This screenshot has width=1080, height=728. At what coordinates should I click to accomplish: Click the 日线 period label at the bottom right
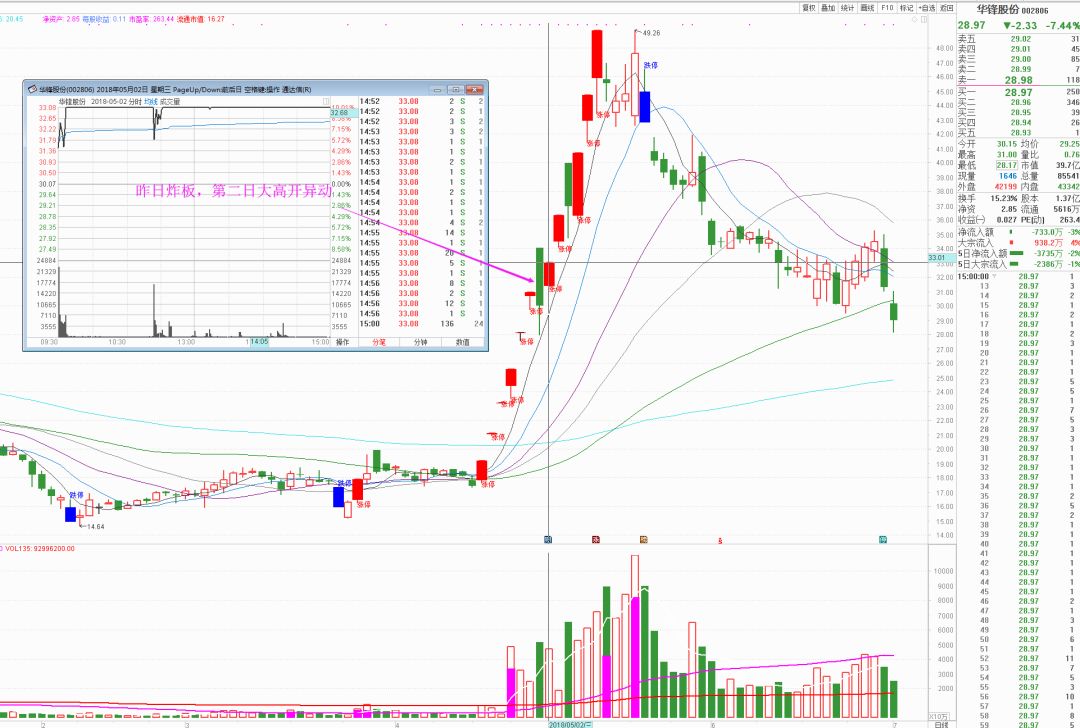[941, 724]
